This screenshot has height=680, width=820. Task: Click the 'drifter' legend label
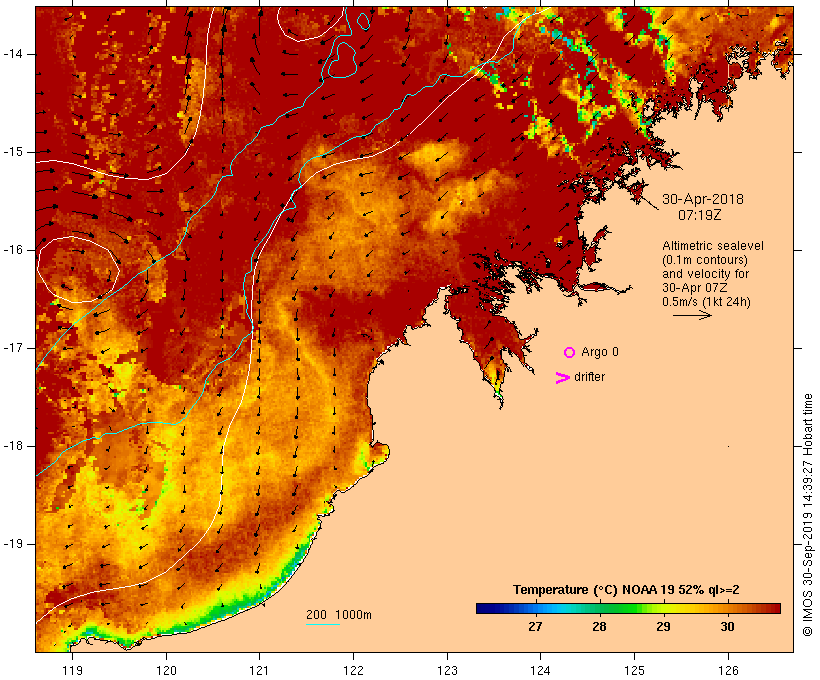pyautogui.click(x=589, y=377)
